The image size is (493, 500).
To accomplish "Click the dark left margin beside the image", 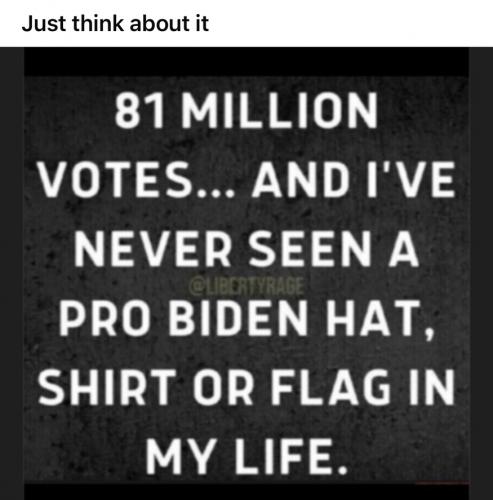I will [x=12, y=273].
